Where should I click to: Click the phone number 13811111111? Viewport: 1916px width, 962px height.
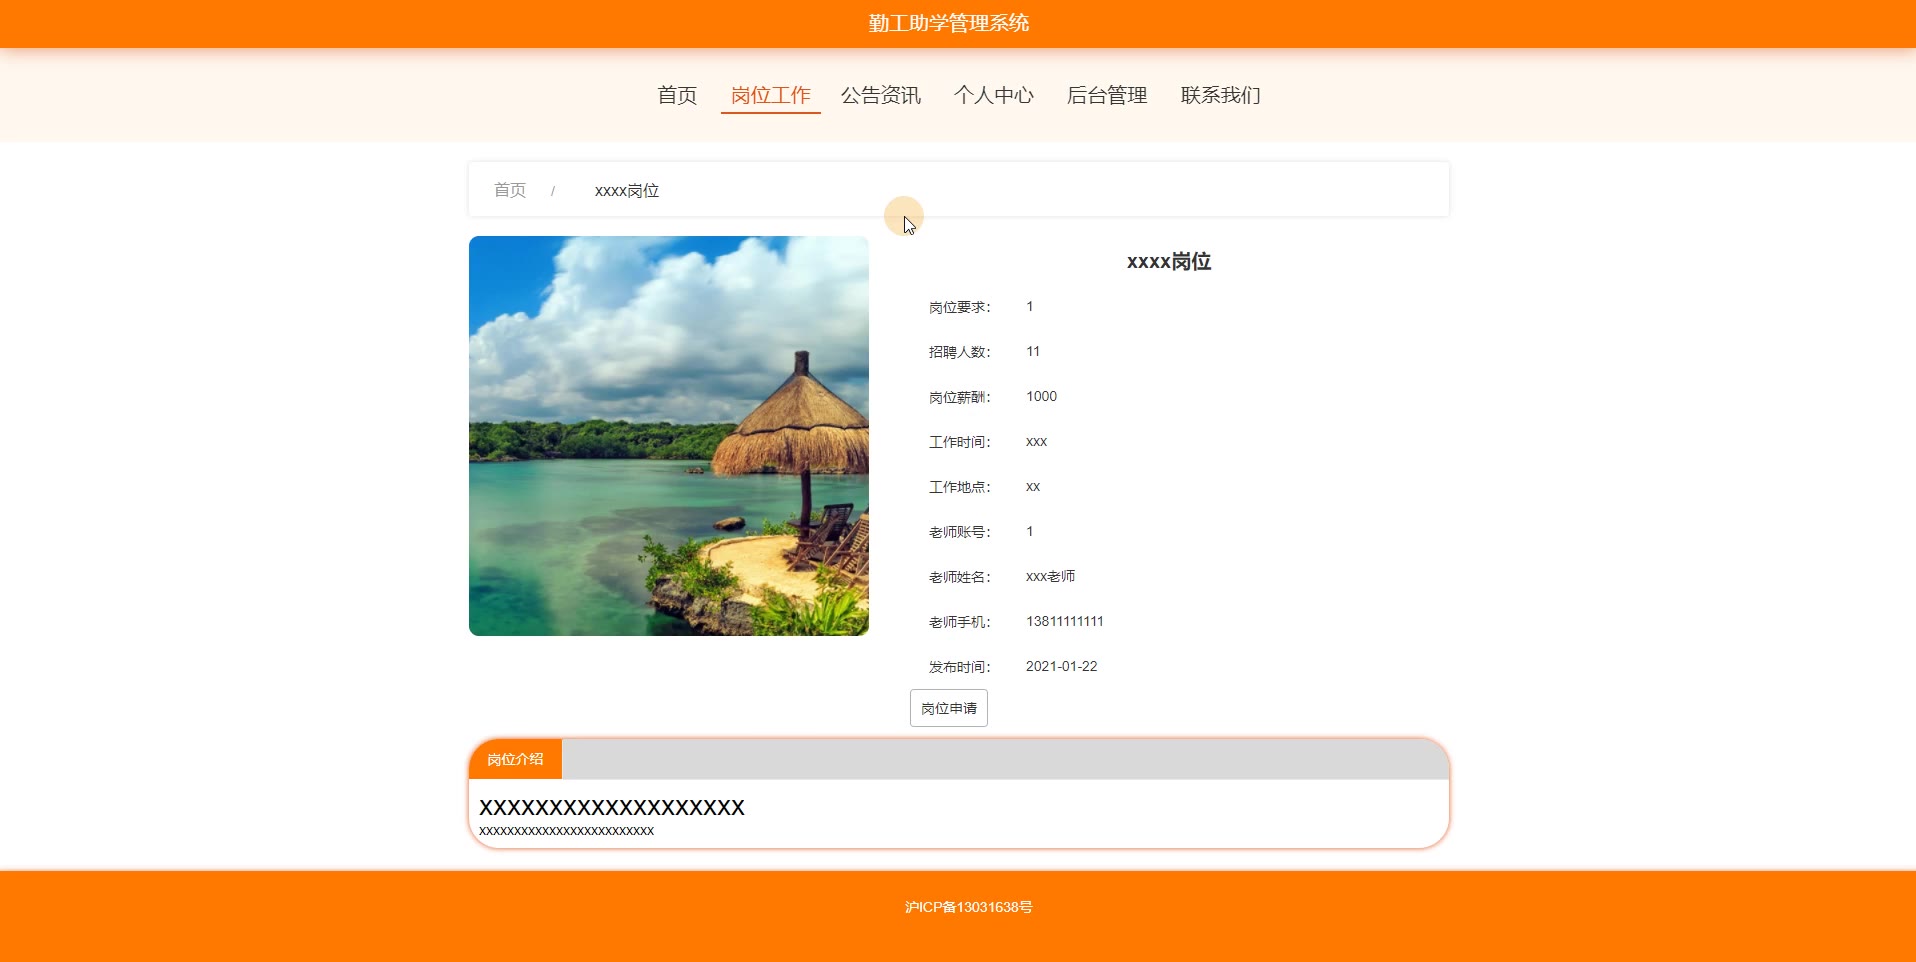[x=1065, y=621]
